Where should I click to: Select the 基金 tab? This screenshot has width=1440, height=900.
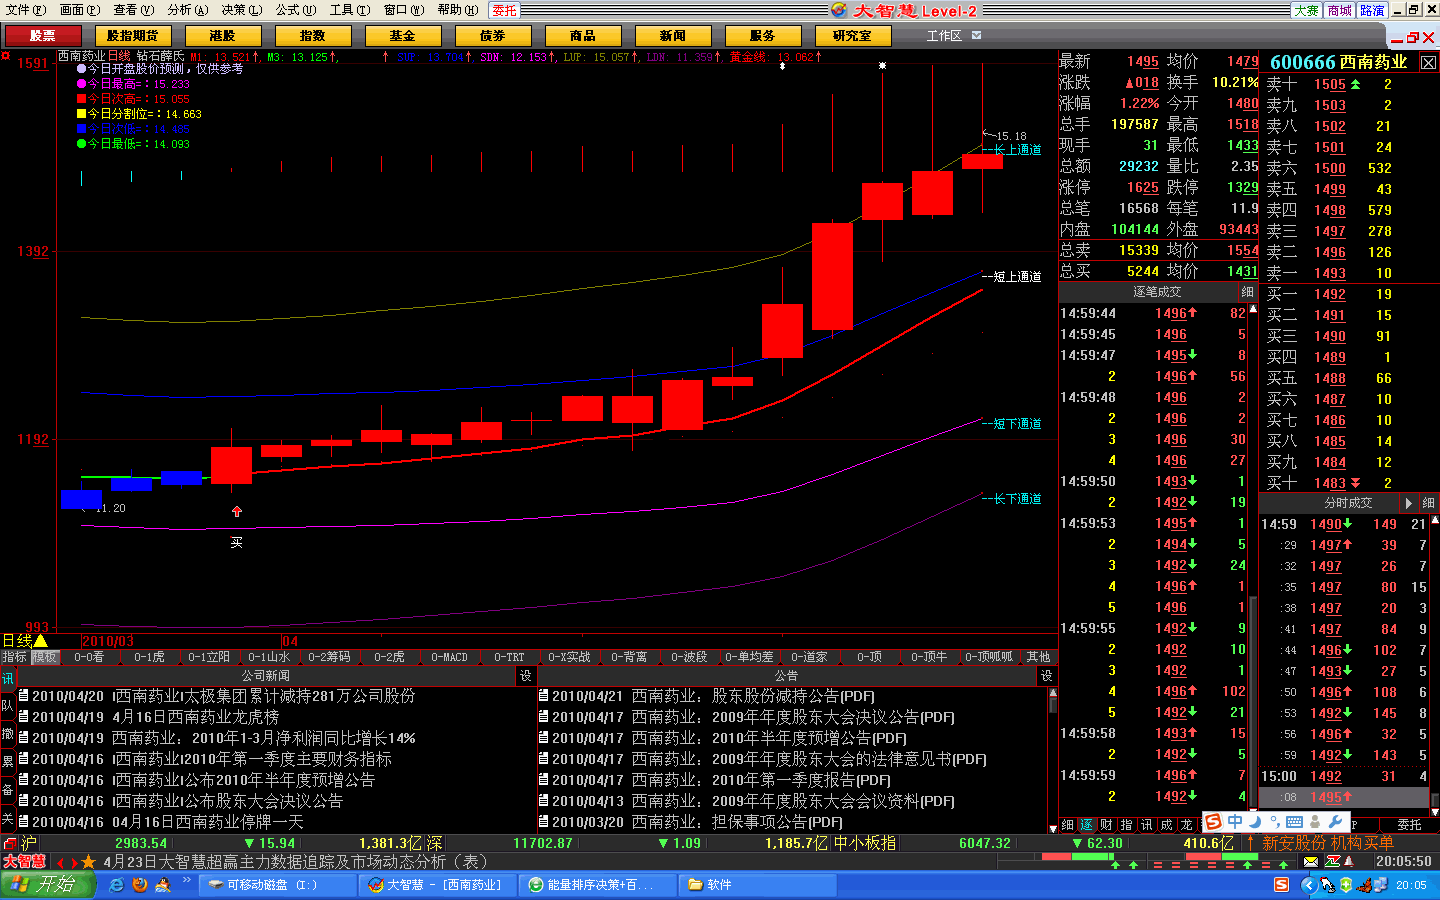[x=403, y=36]
